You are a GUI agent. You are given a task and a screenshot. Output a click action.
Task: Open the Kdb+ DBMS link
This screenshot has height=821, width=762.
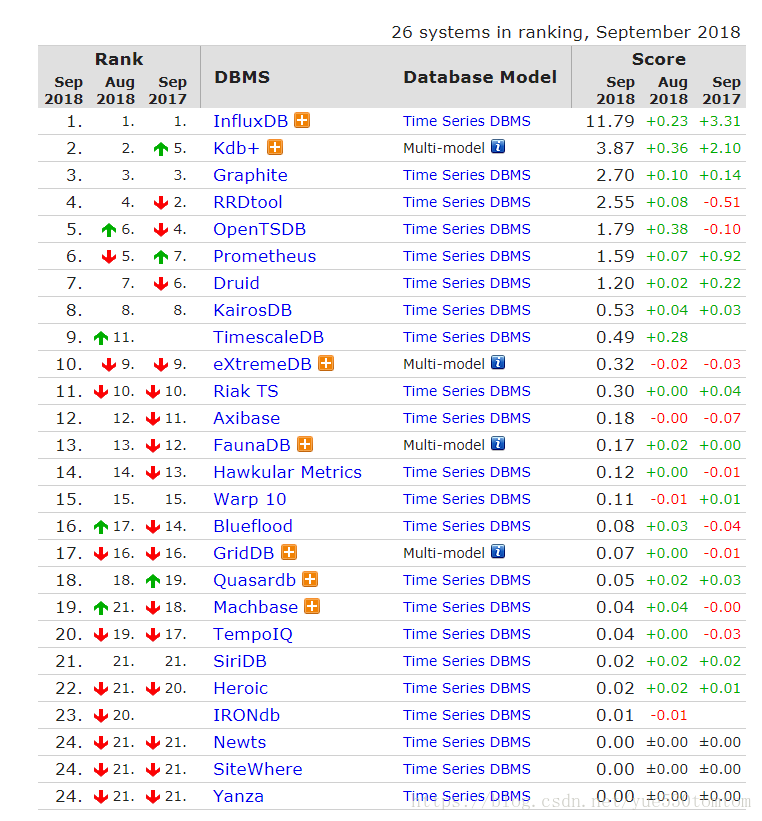[236, 148]
